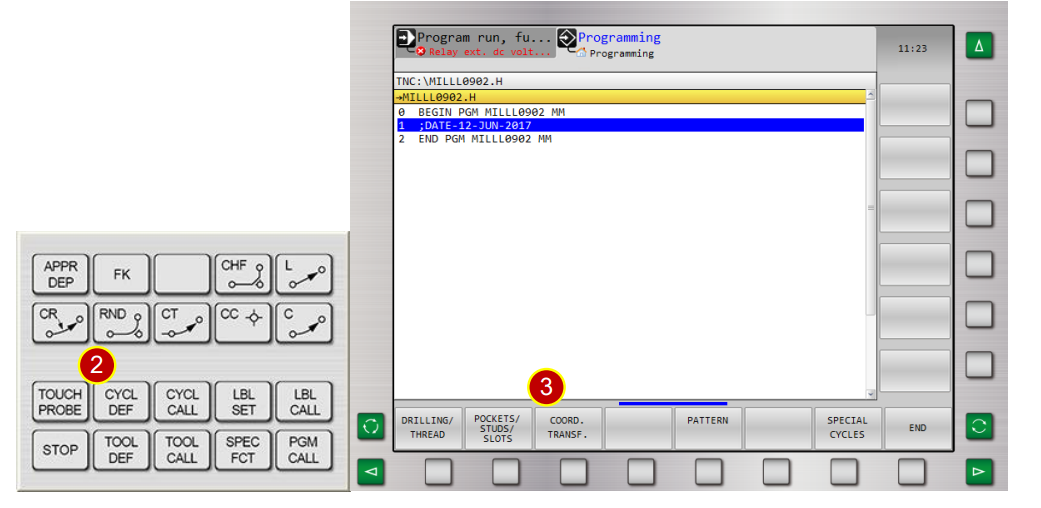Click hardware key below COORD. TRANSF. soft key
The image size is (1041, 508).
point(574,472)
